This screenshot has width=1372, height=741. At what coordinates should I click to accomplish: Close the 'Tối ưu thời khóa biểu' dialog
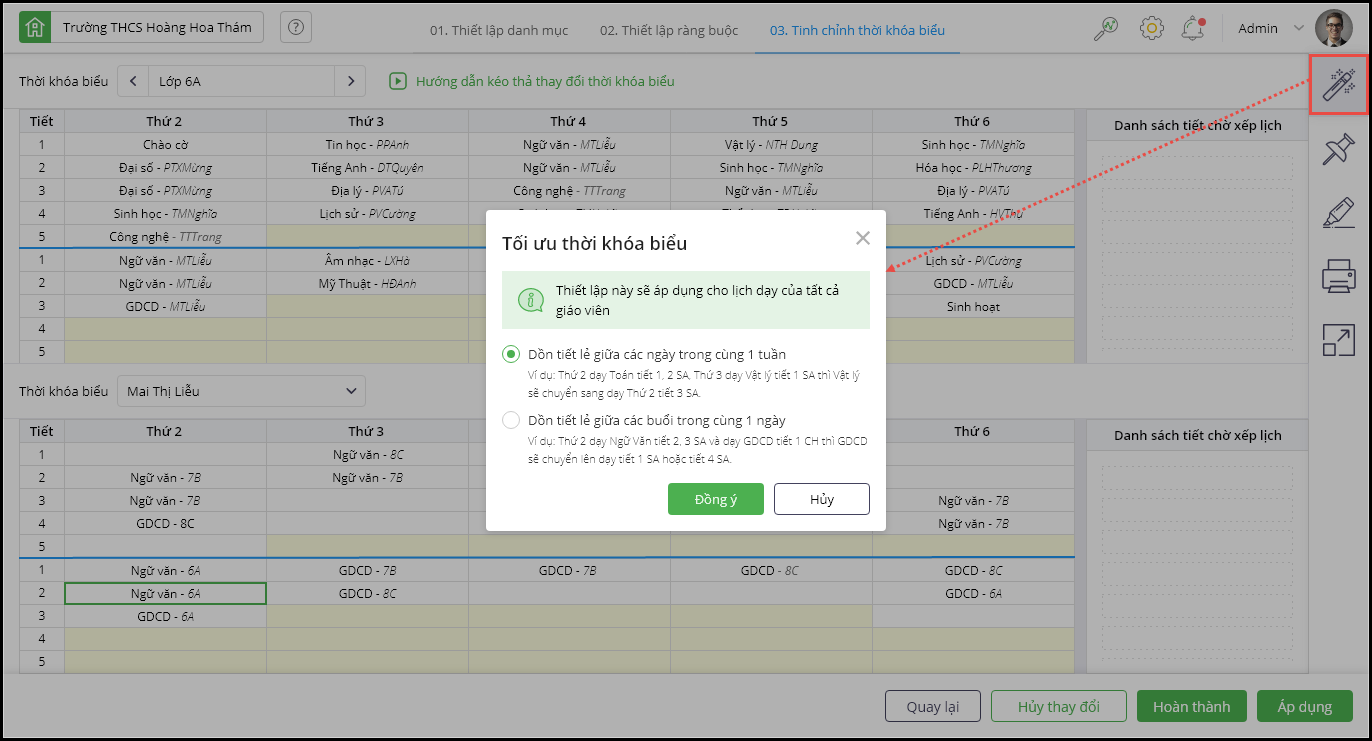click(863, 238)
